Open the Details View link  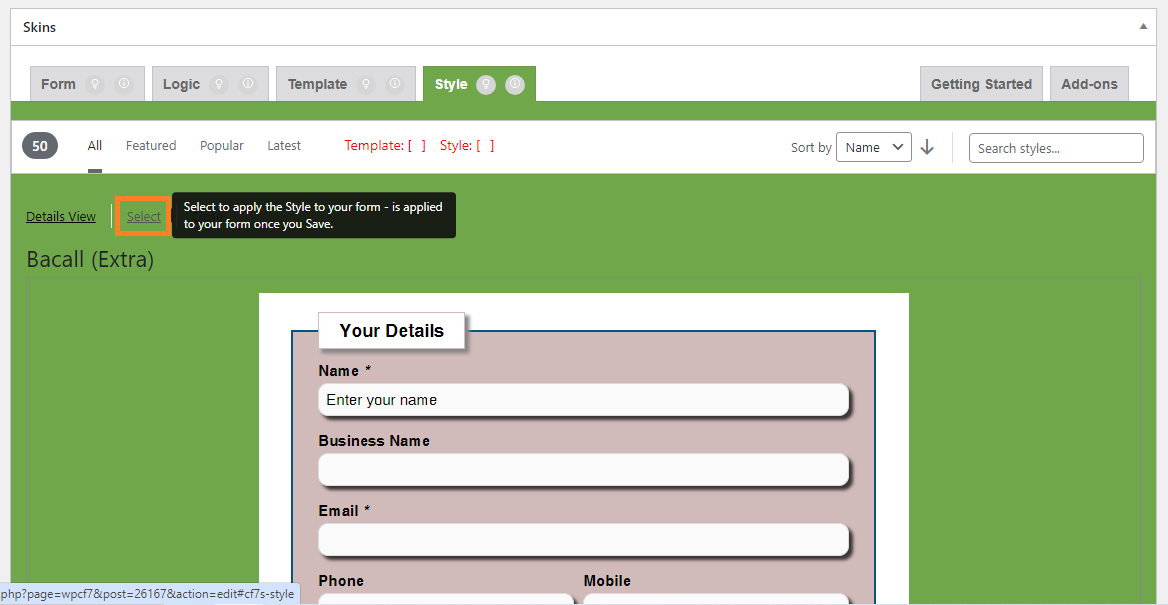(x=61, y=217)
